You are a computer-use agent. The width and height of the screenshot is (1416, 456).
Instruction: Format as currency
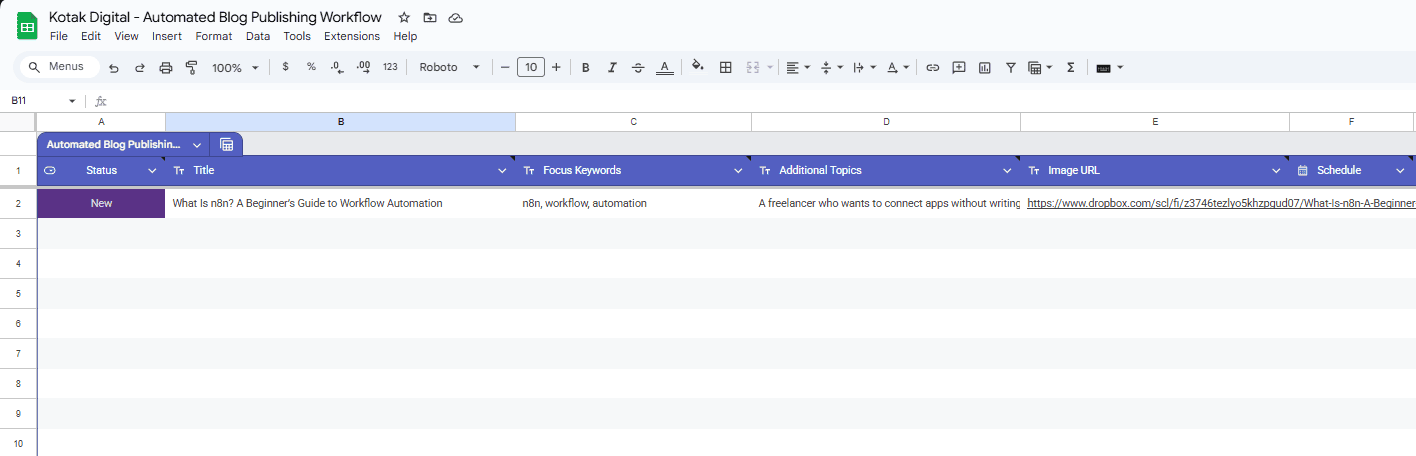coord(286,67)
